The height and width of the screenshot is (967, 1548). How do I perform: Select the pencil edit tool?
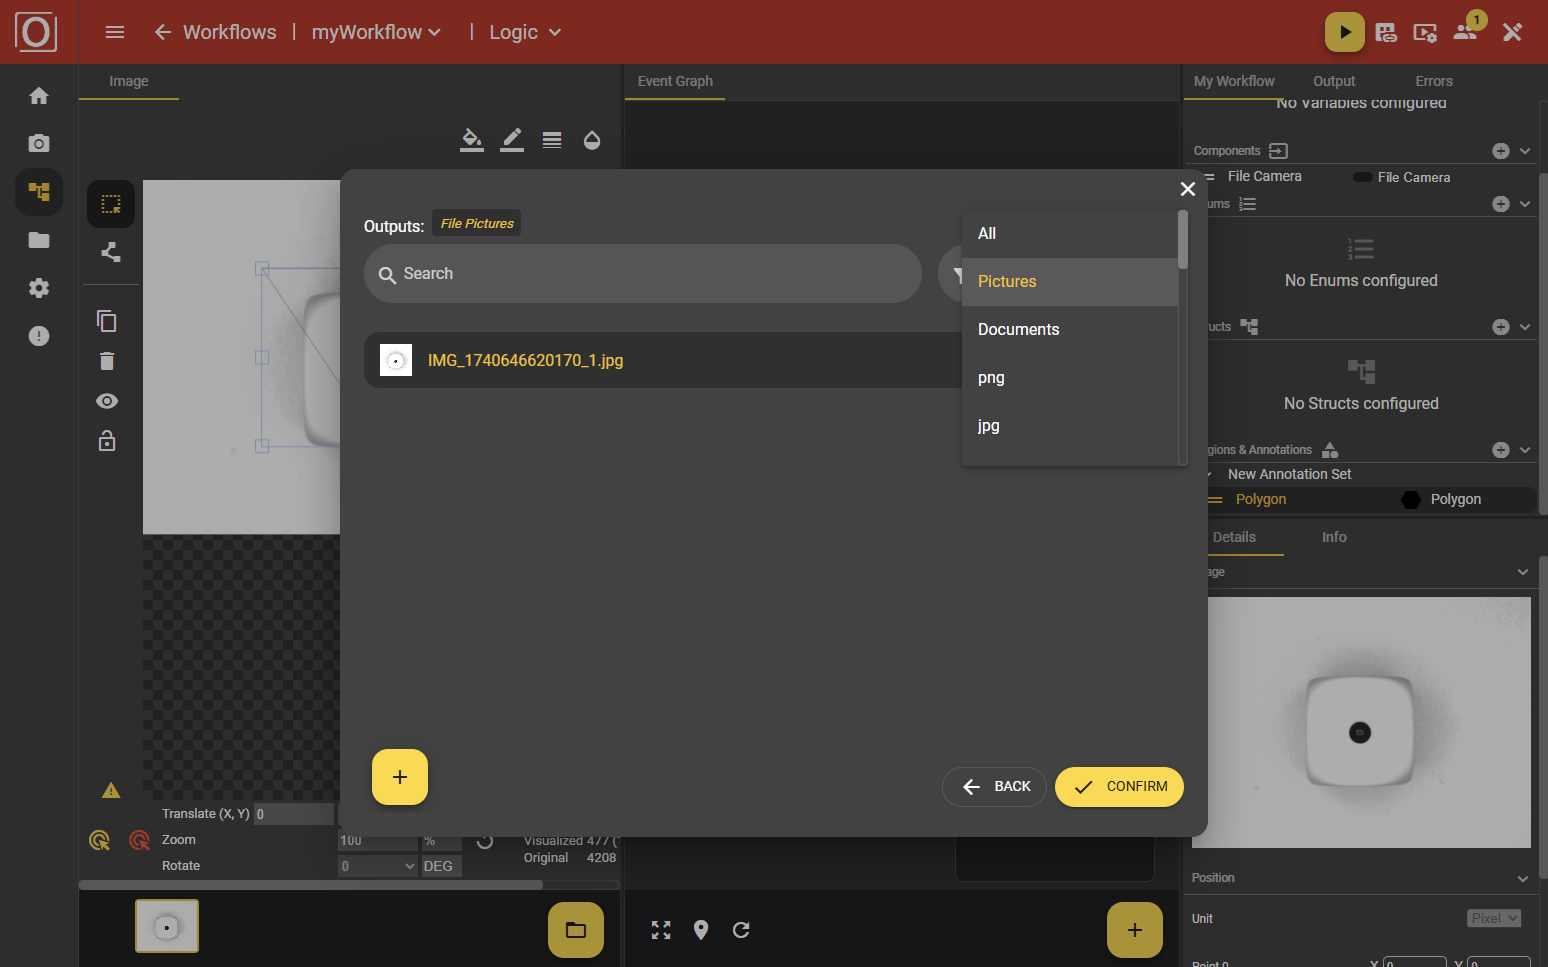pos(512,140)
